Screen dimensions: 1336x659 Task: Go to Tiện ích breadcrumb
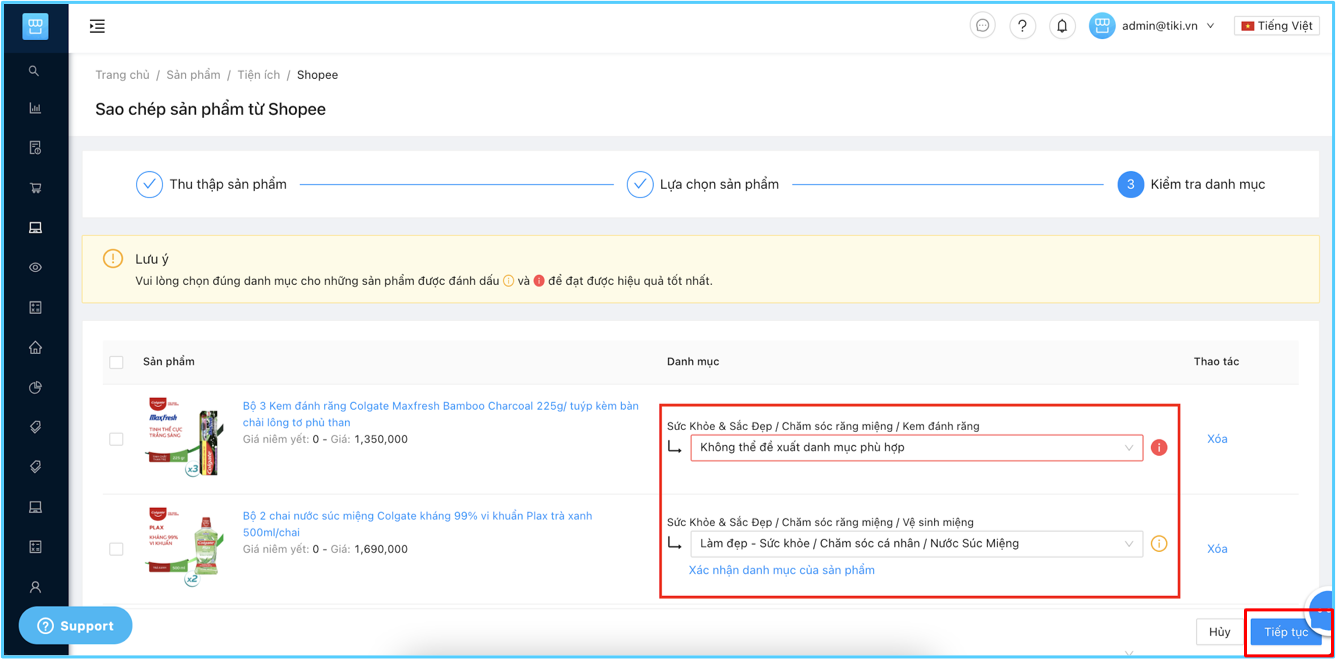click(258, 75)
